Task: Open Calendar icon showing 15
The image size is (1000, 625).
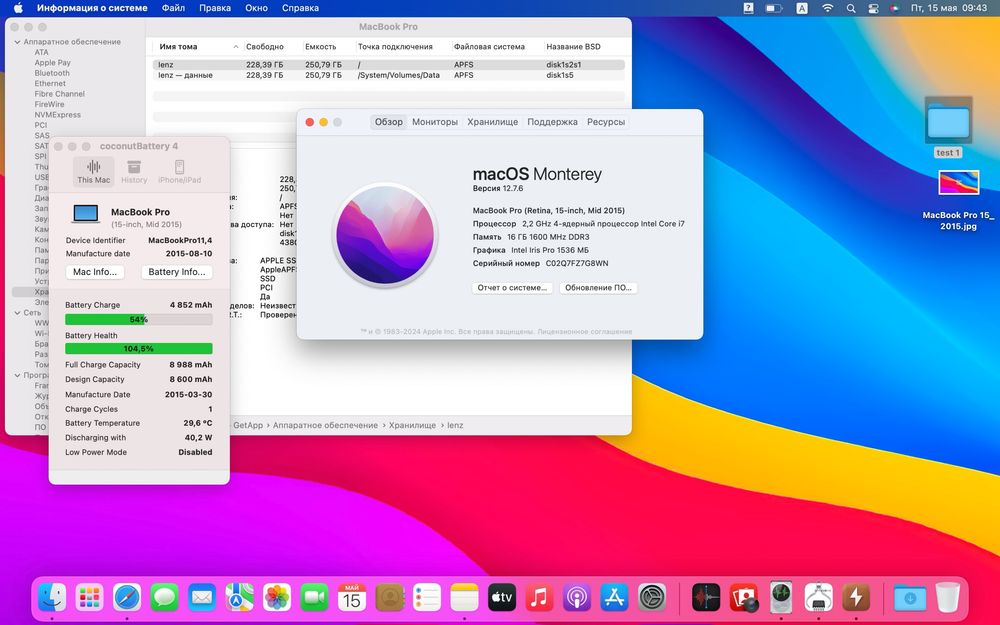Action: [352, 598]
